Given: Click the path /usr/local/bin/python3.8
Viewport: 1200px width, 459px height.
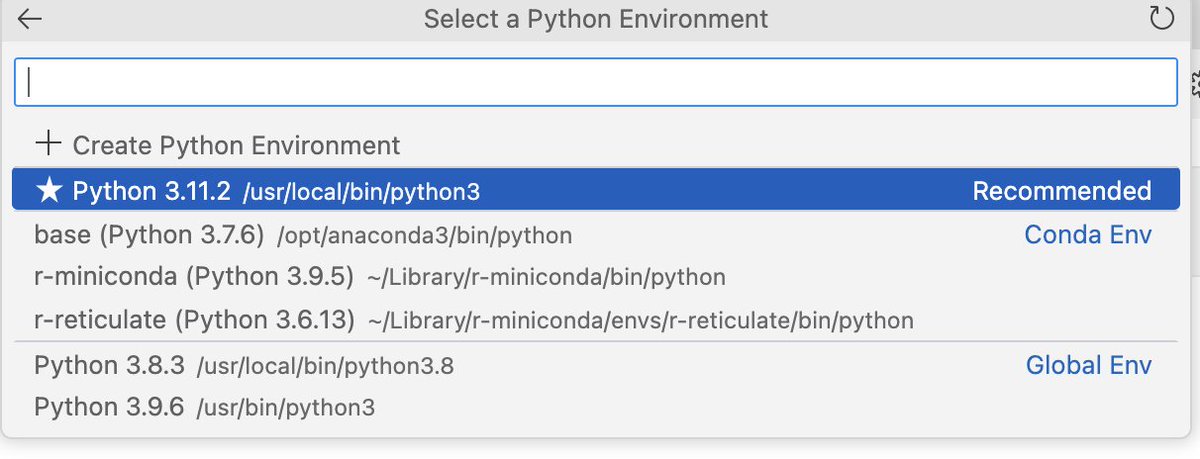Looking at the screenshot, I should 325,366.
